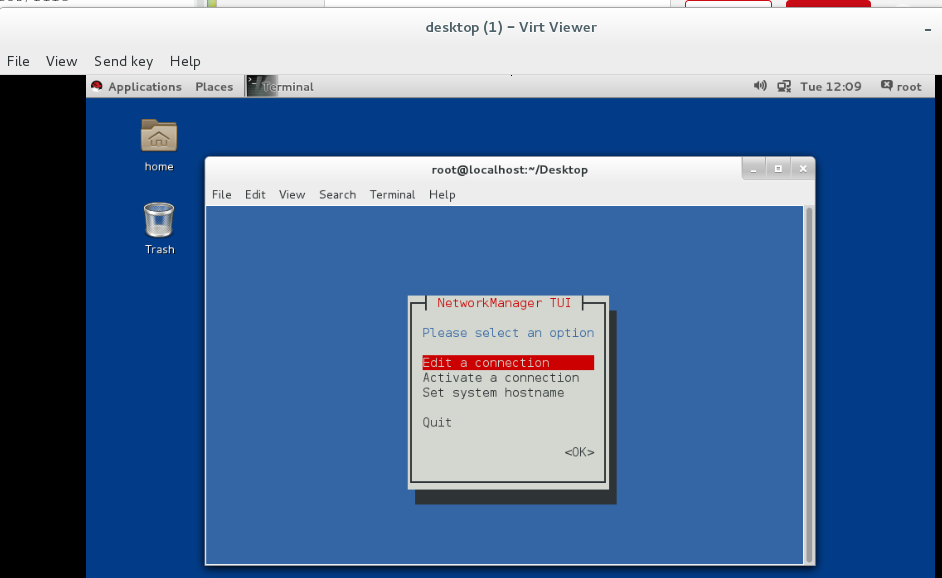Open the Applications menu
Screen dimensions: 942x578
point(145,86)
